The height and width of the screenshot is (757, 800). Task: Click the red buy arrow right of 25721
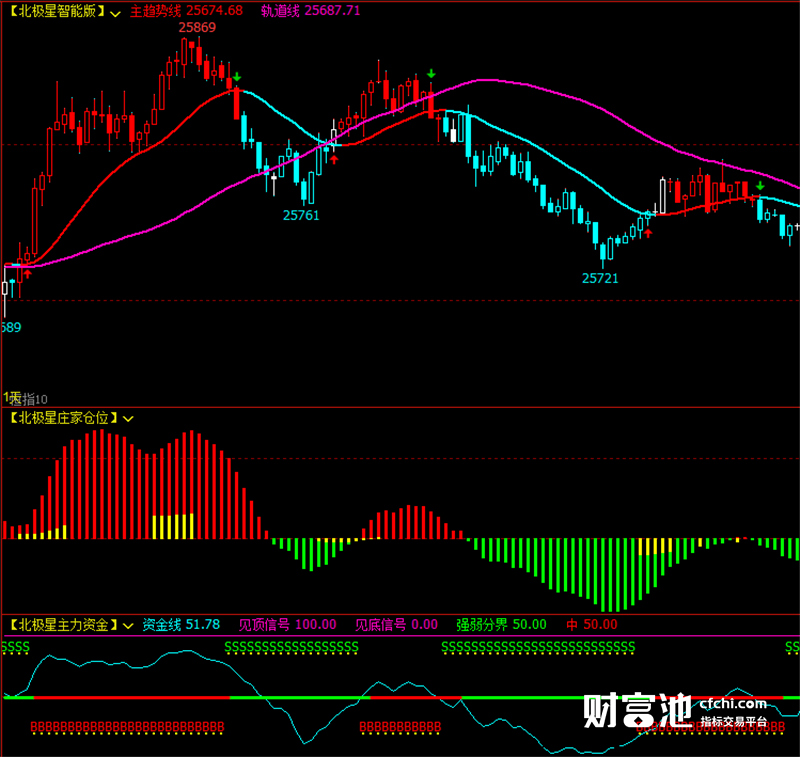(x=648, y=233)
